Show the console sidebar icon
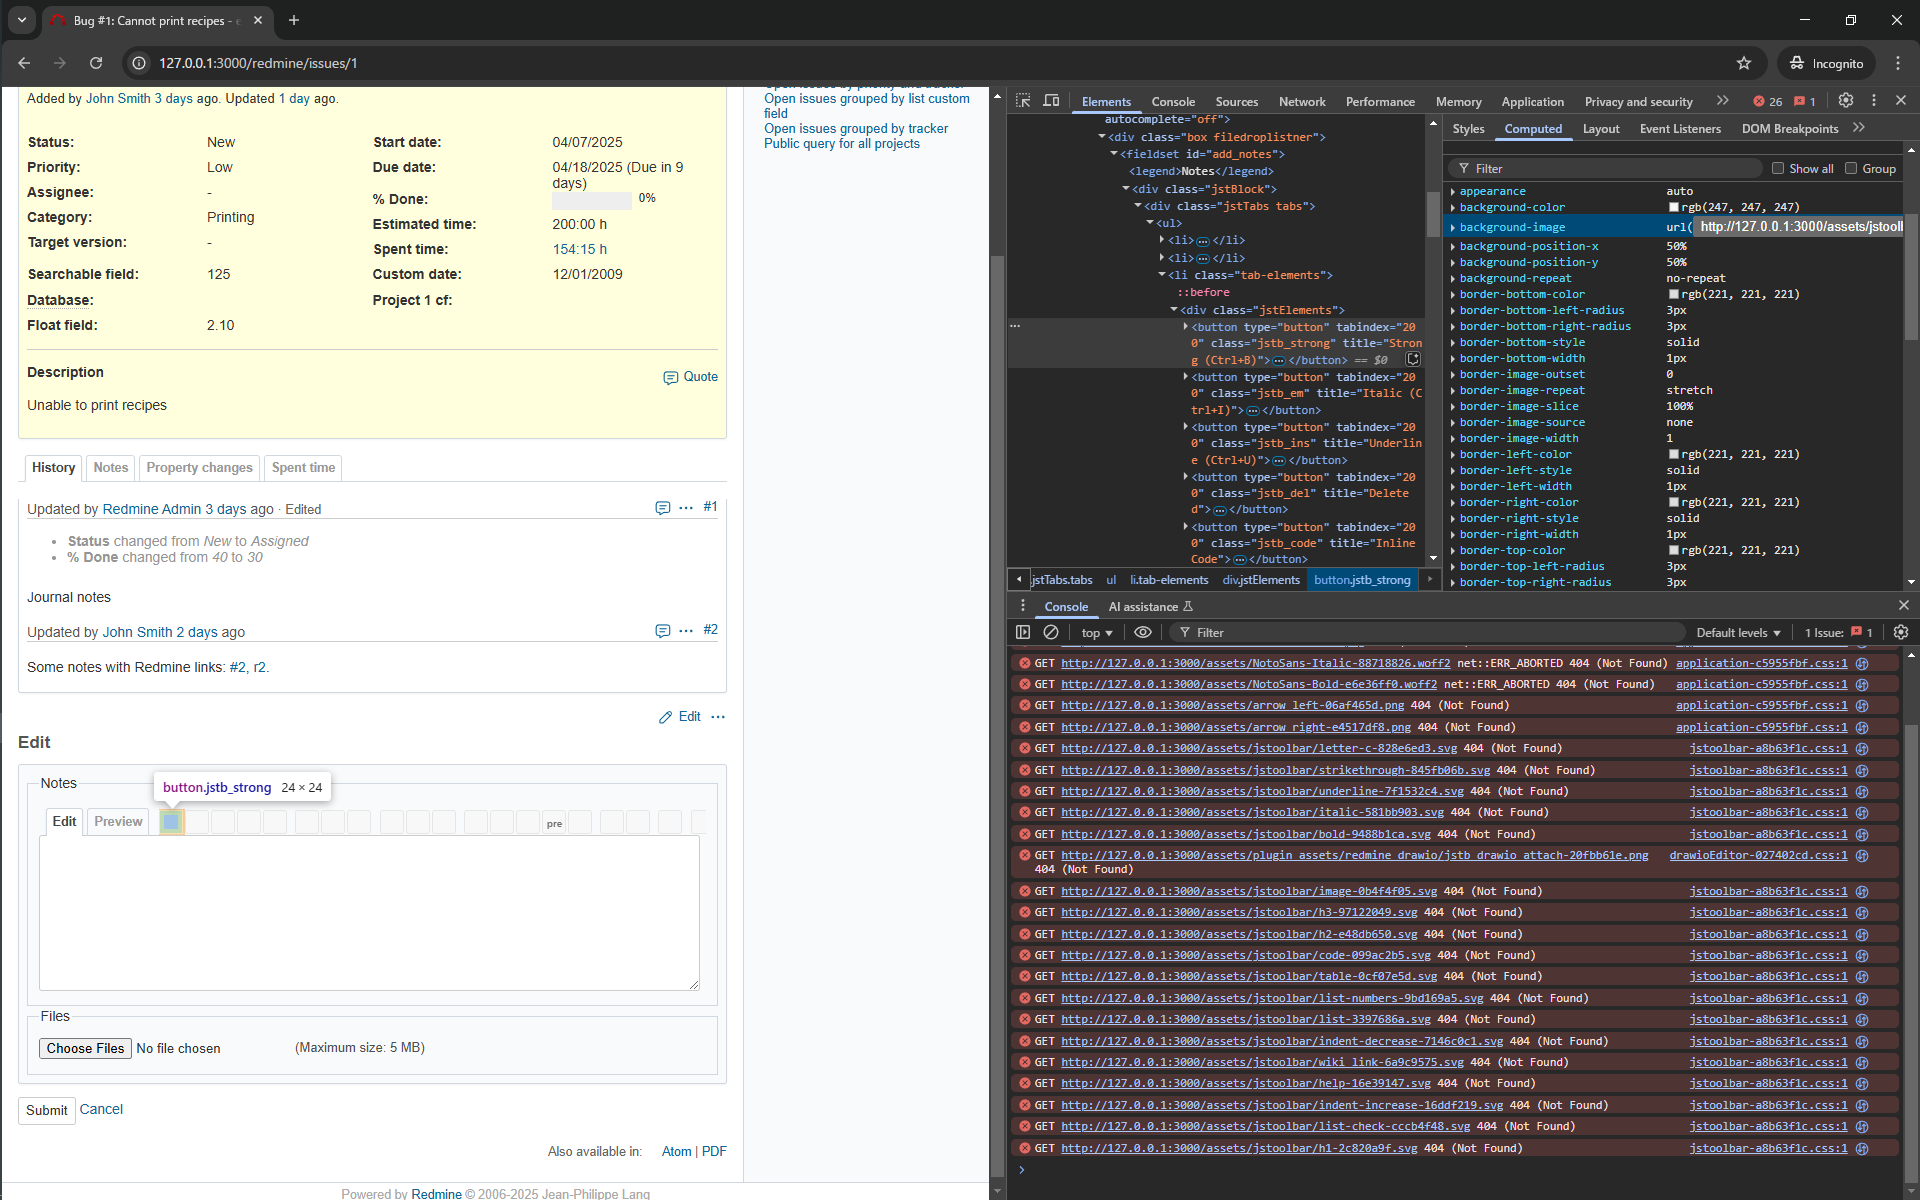The image size is (1920, 1200). pos(1023,632)
